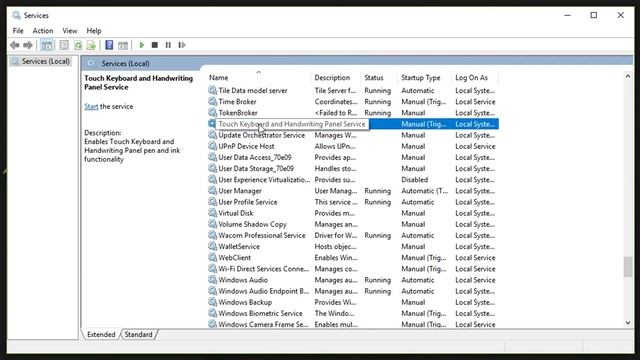This screenshot has height=360, width=640.
Task: Toggle Show/Hide Console Tree toolbar icon
Action: 47,45
